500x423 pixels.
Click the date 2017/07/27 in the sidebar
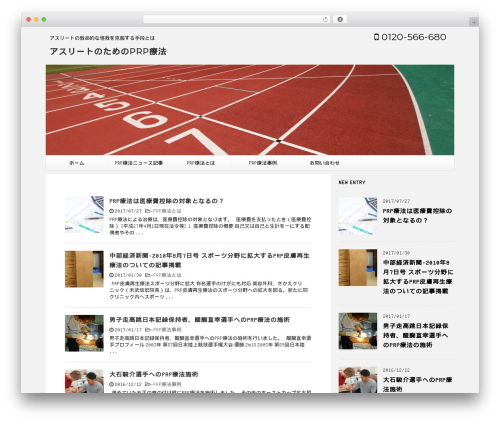point(396,201)
